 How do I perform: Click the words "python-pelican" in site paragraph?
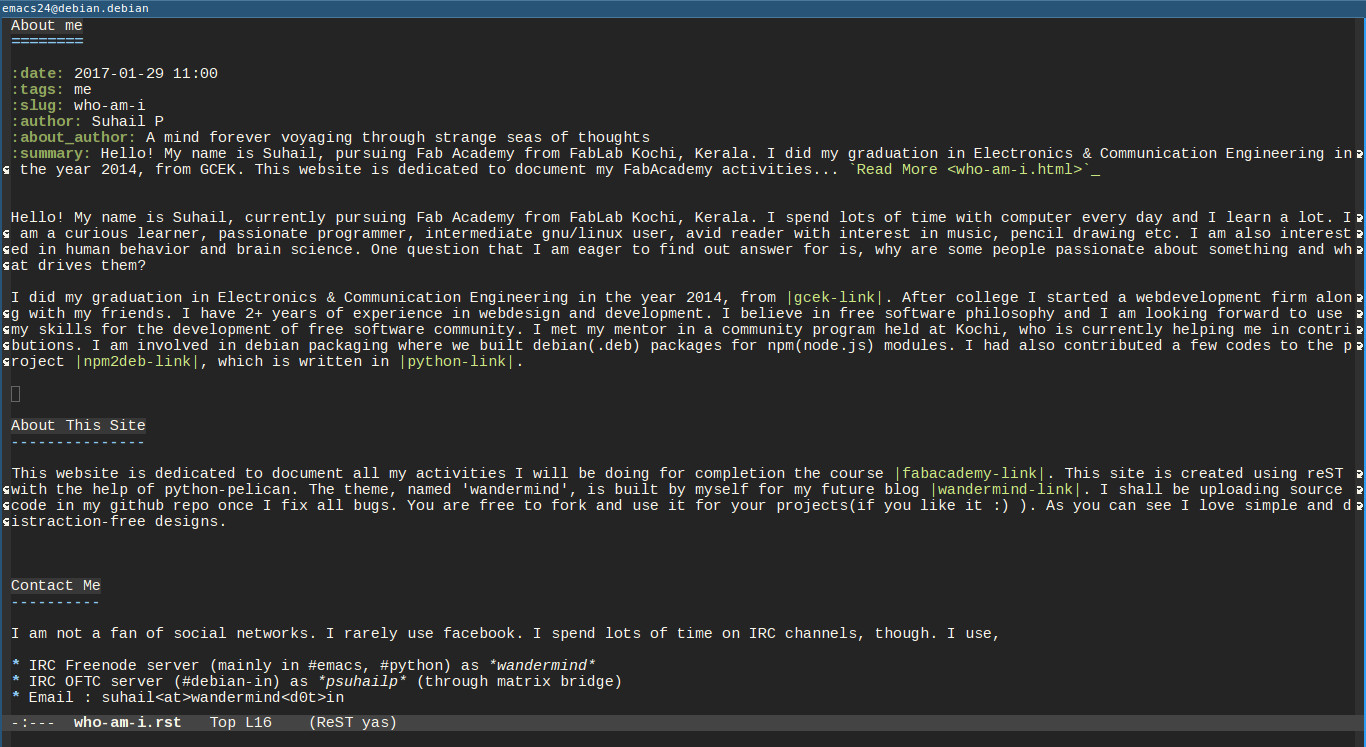pos(236,490)
